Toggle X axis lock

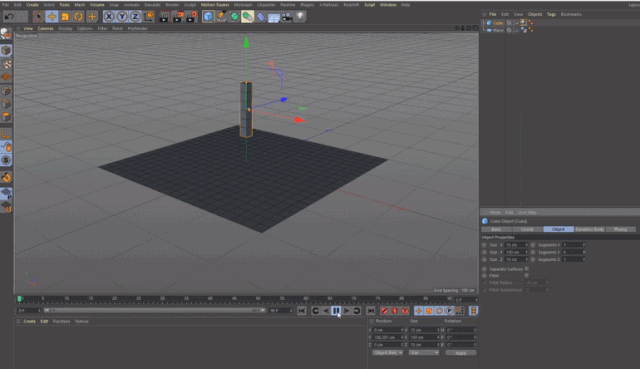point(109,16)
